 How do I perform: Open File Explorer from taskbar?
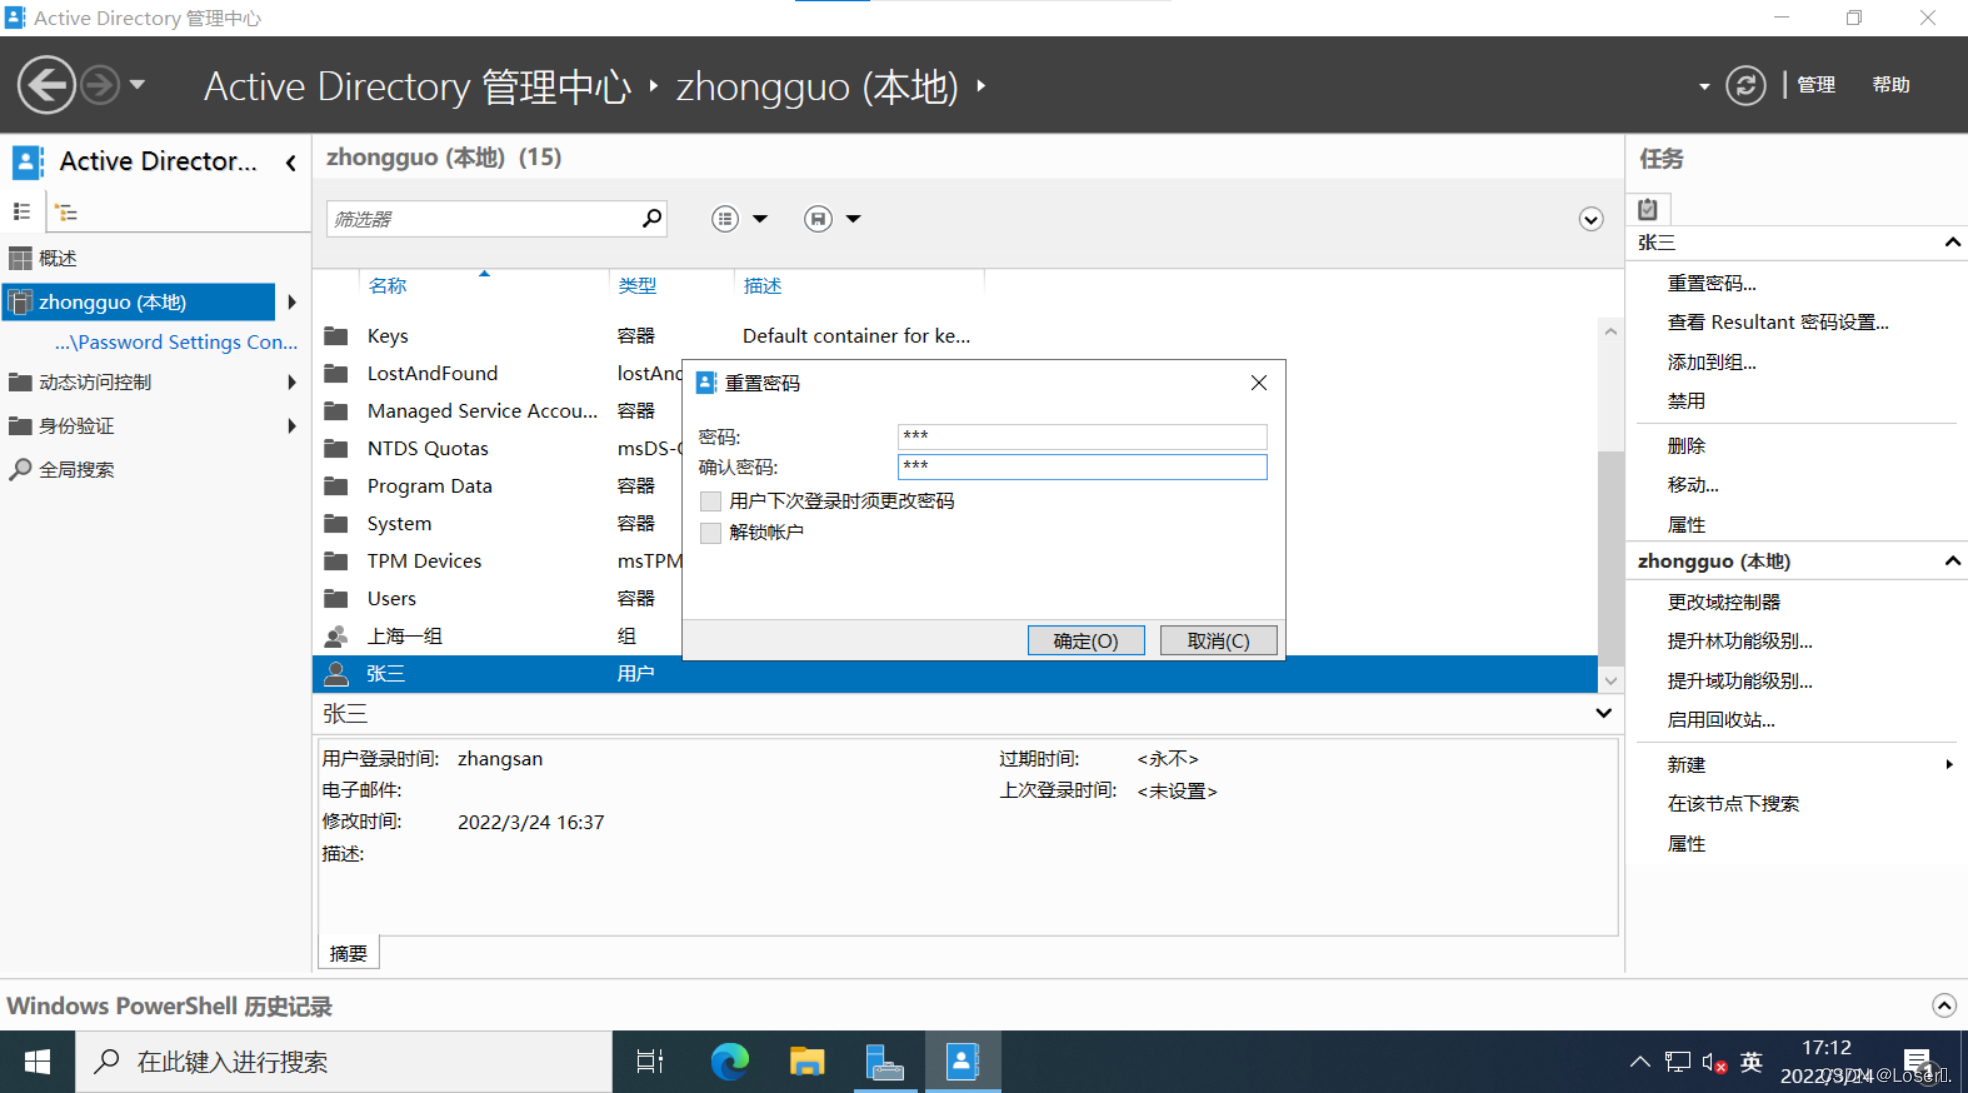[806, 1061]
